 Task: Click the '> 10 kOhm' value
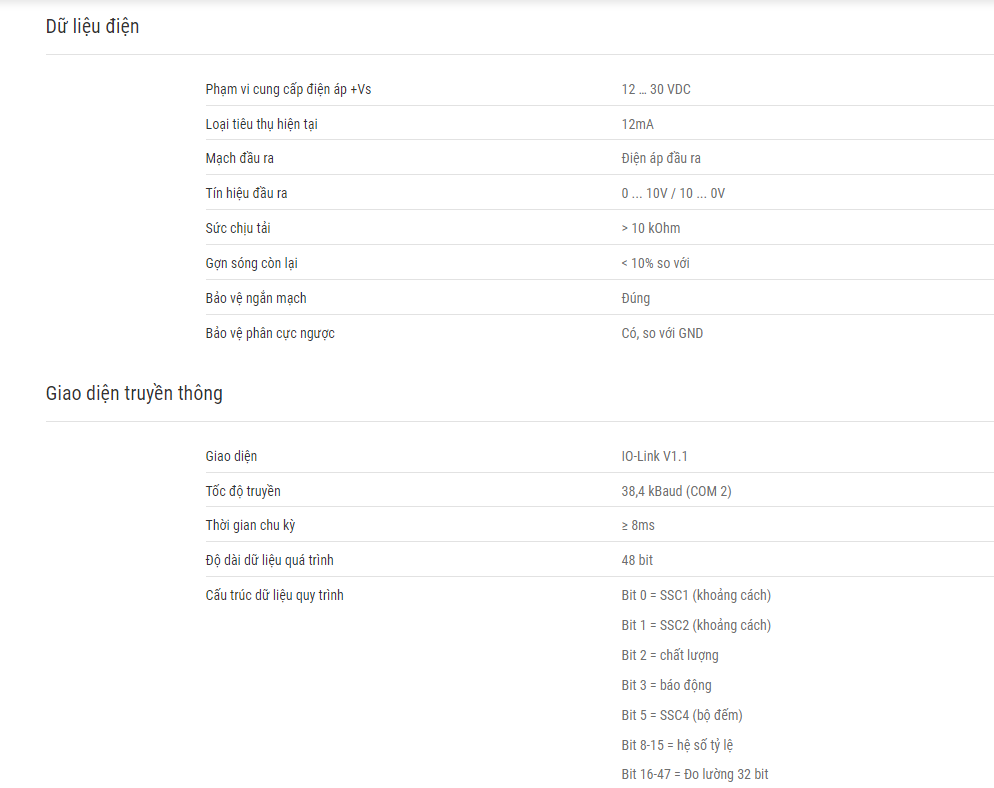(651, 228)
